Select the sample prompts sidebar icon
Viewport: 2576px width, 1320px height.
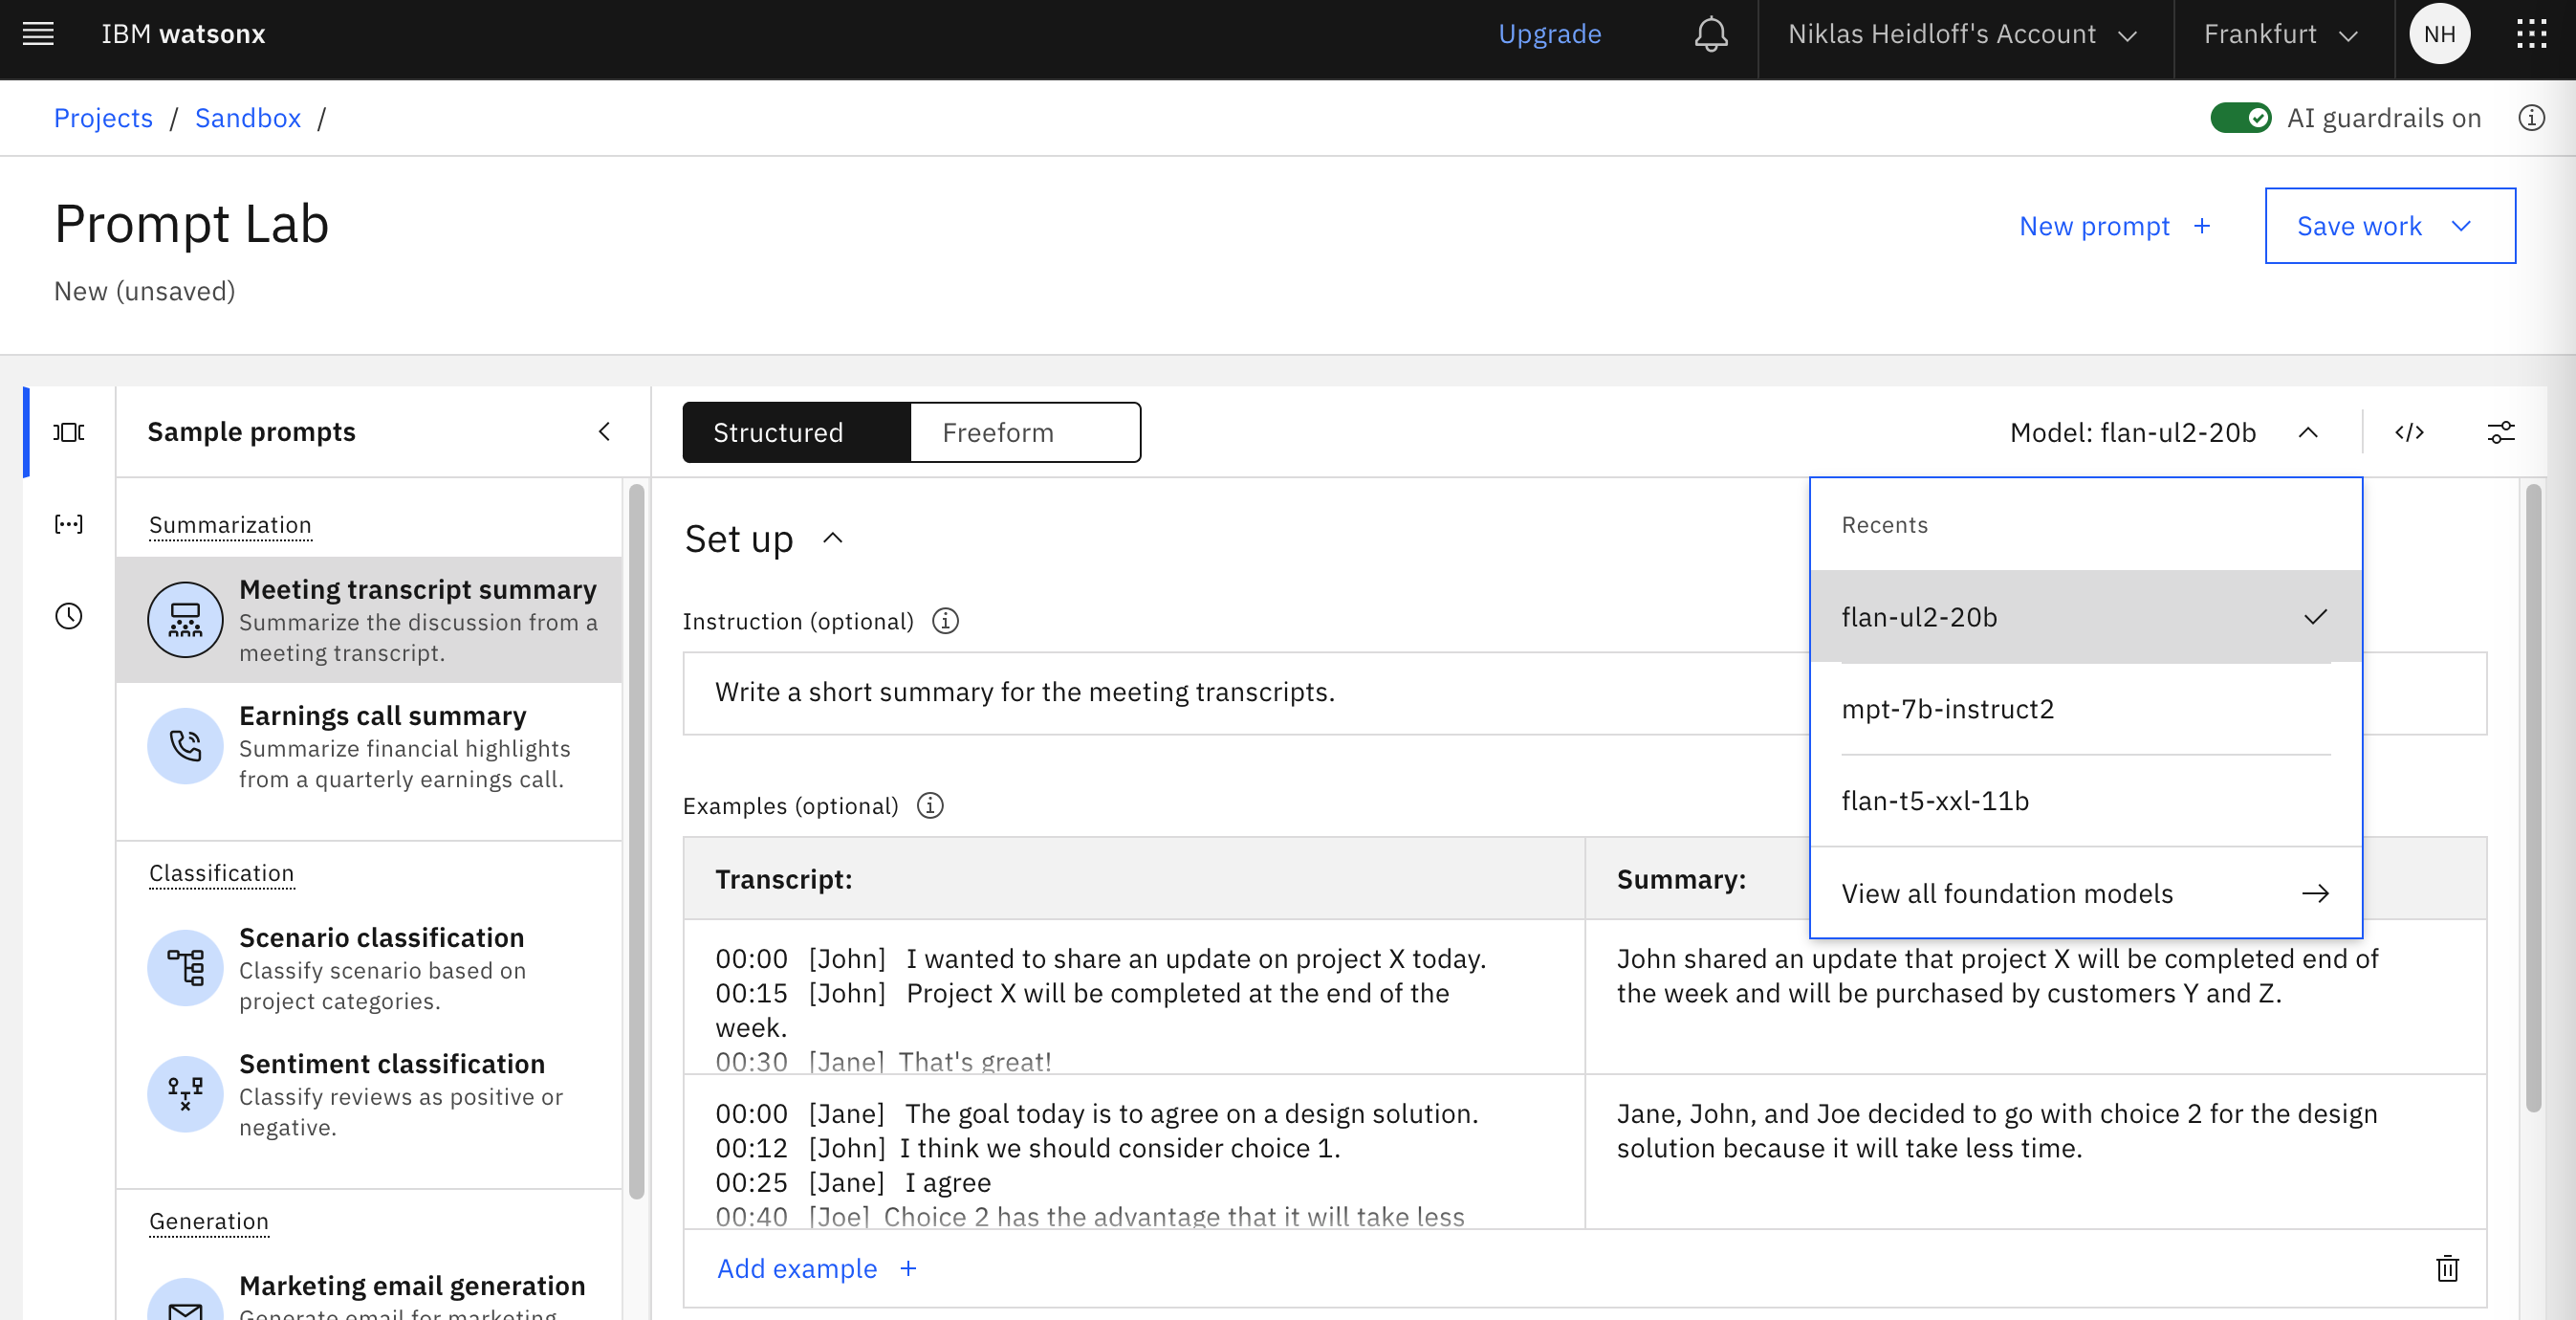pyautogui.click(x=69, y=432)
